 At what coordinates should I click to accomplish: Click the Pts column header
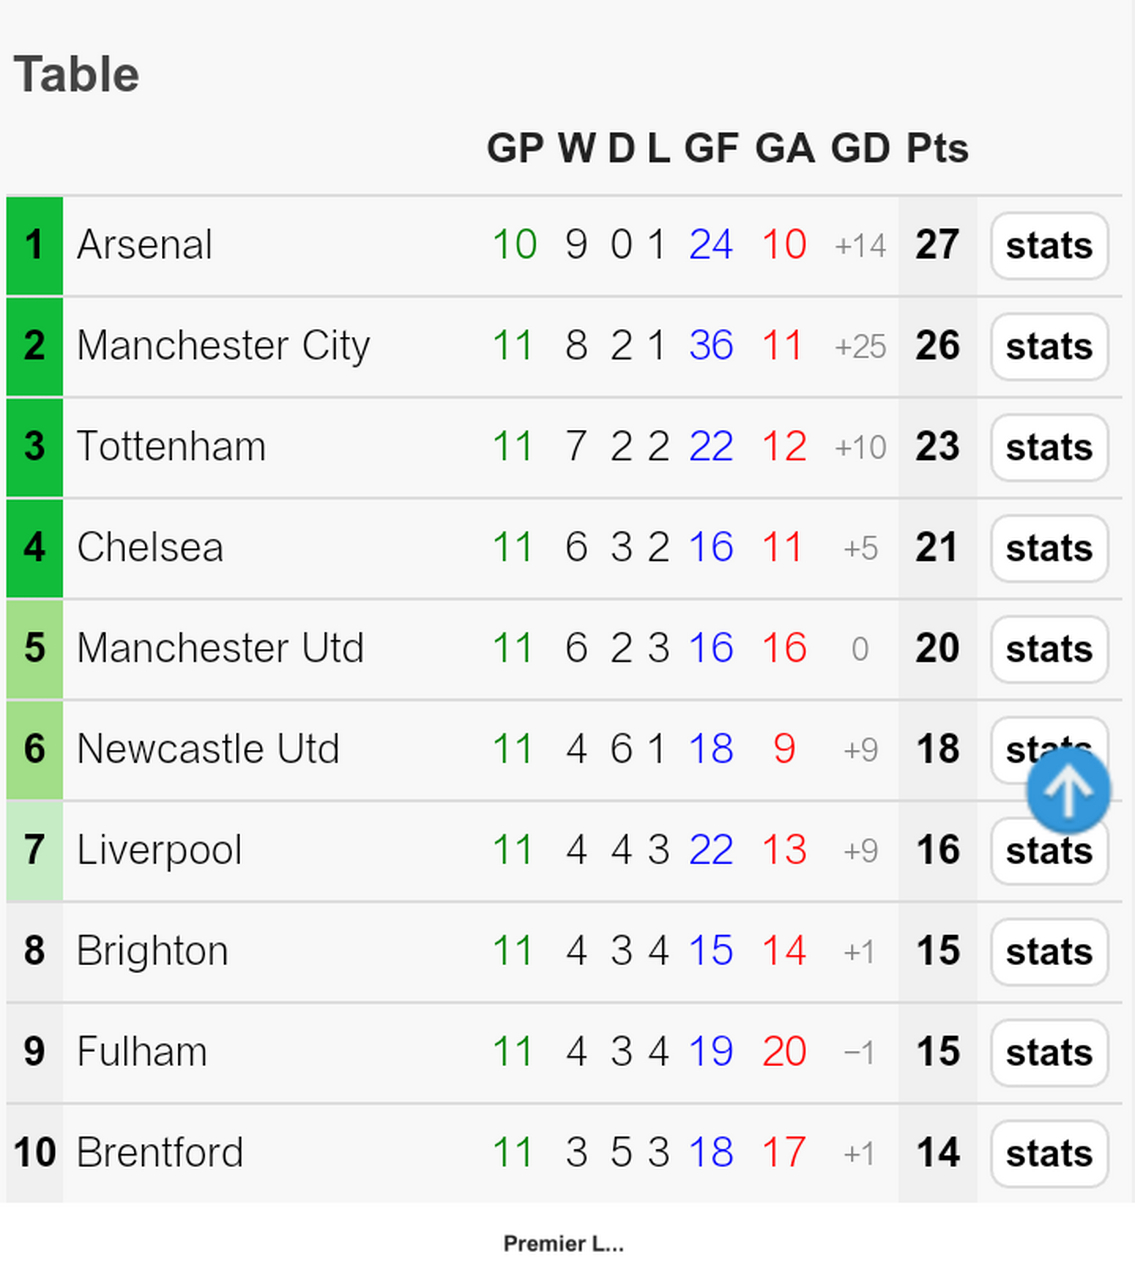[937, 148]
